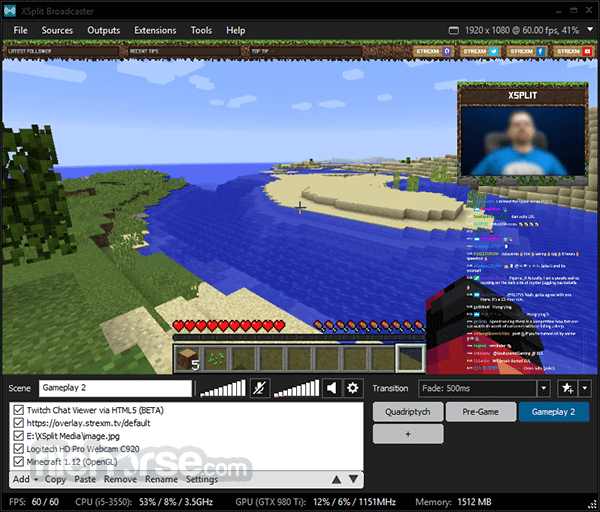Screen dimensions: 600x512
Task: Adjust the system audio volume bars
Action: (297, 388)
